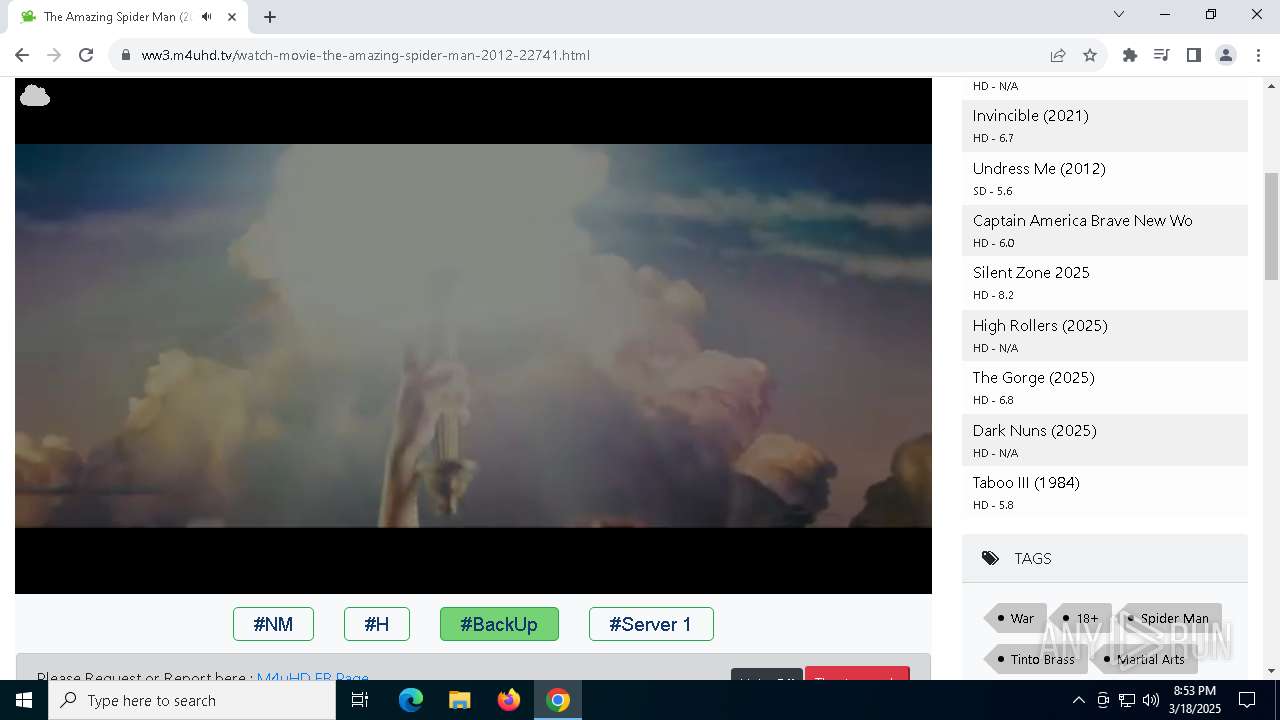Screen dimensions: 1280x720
Task: Bookmark this page with the star
Action: [x=1090, y=55]
